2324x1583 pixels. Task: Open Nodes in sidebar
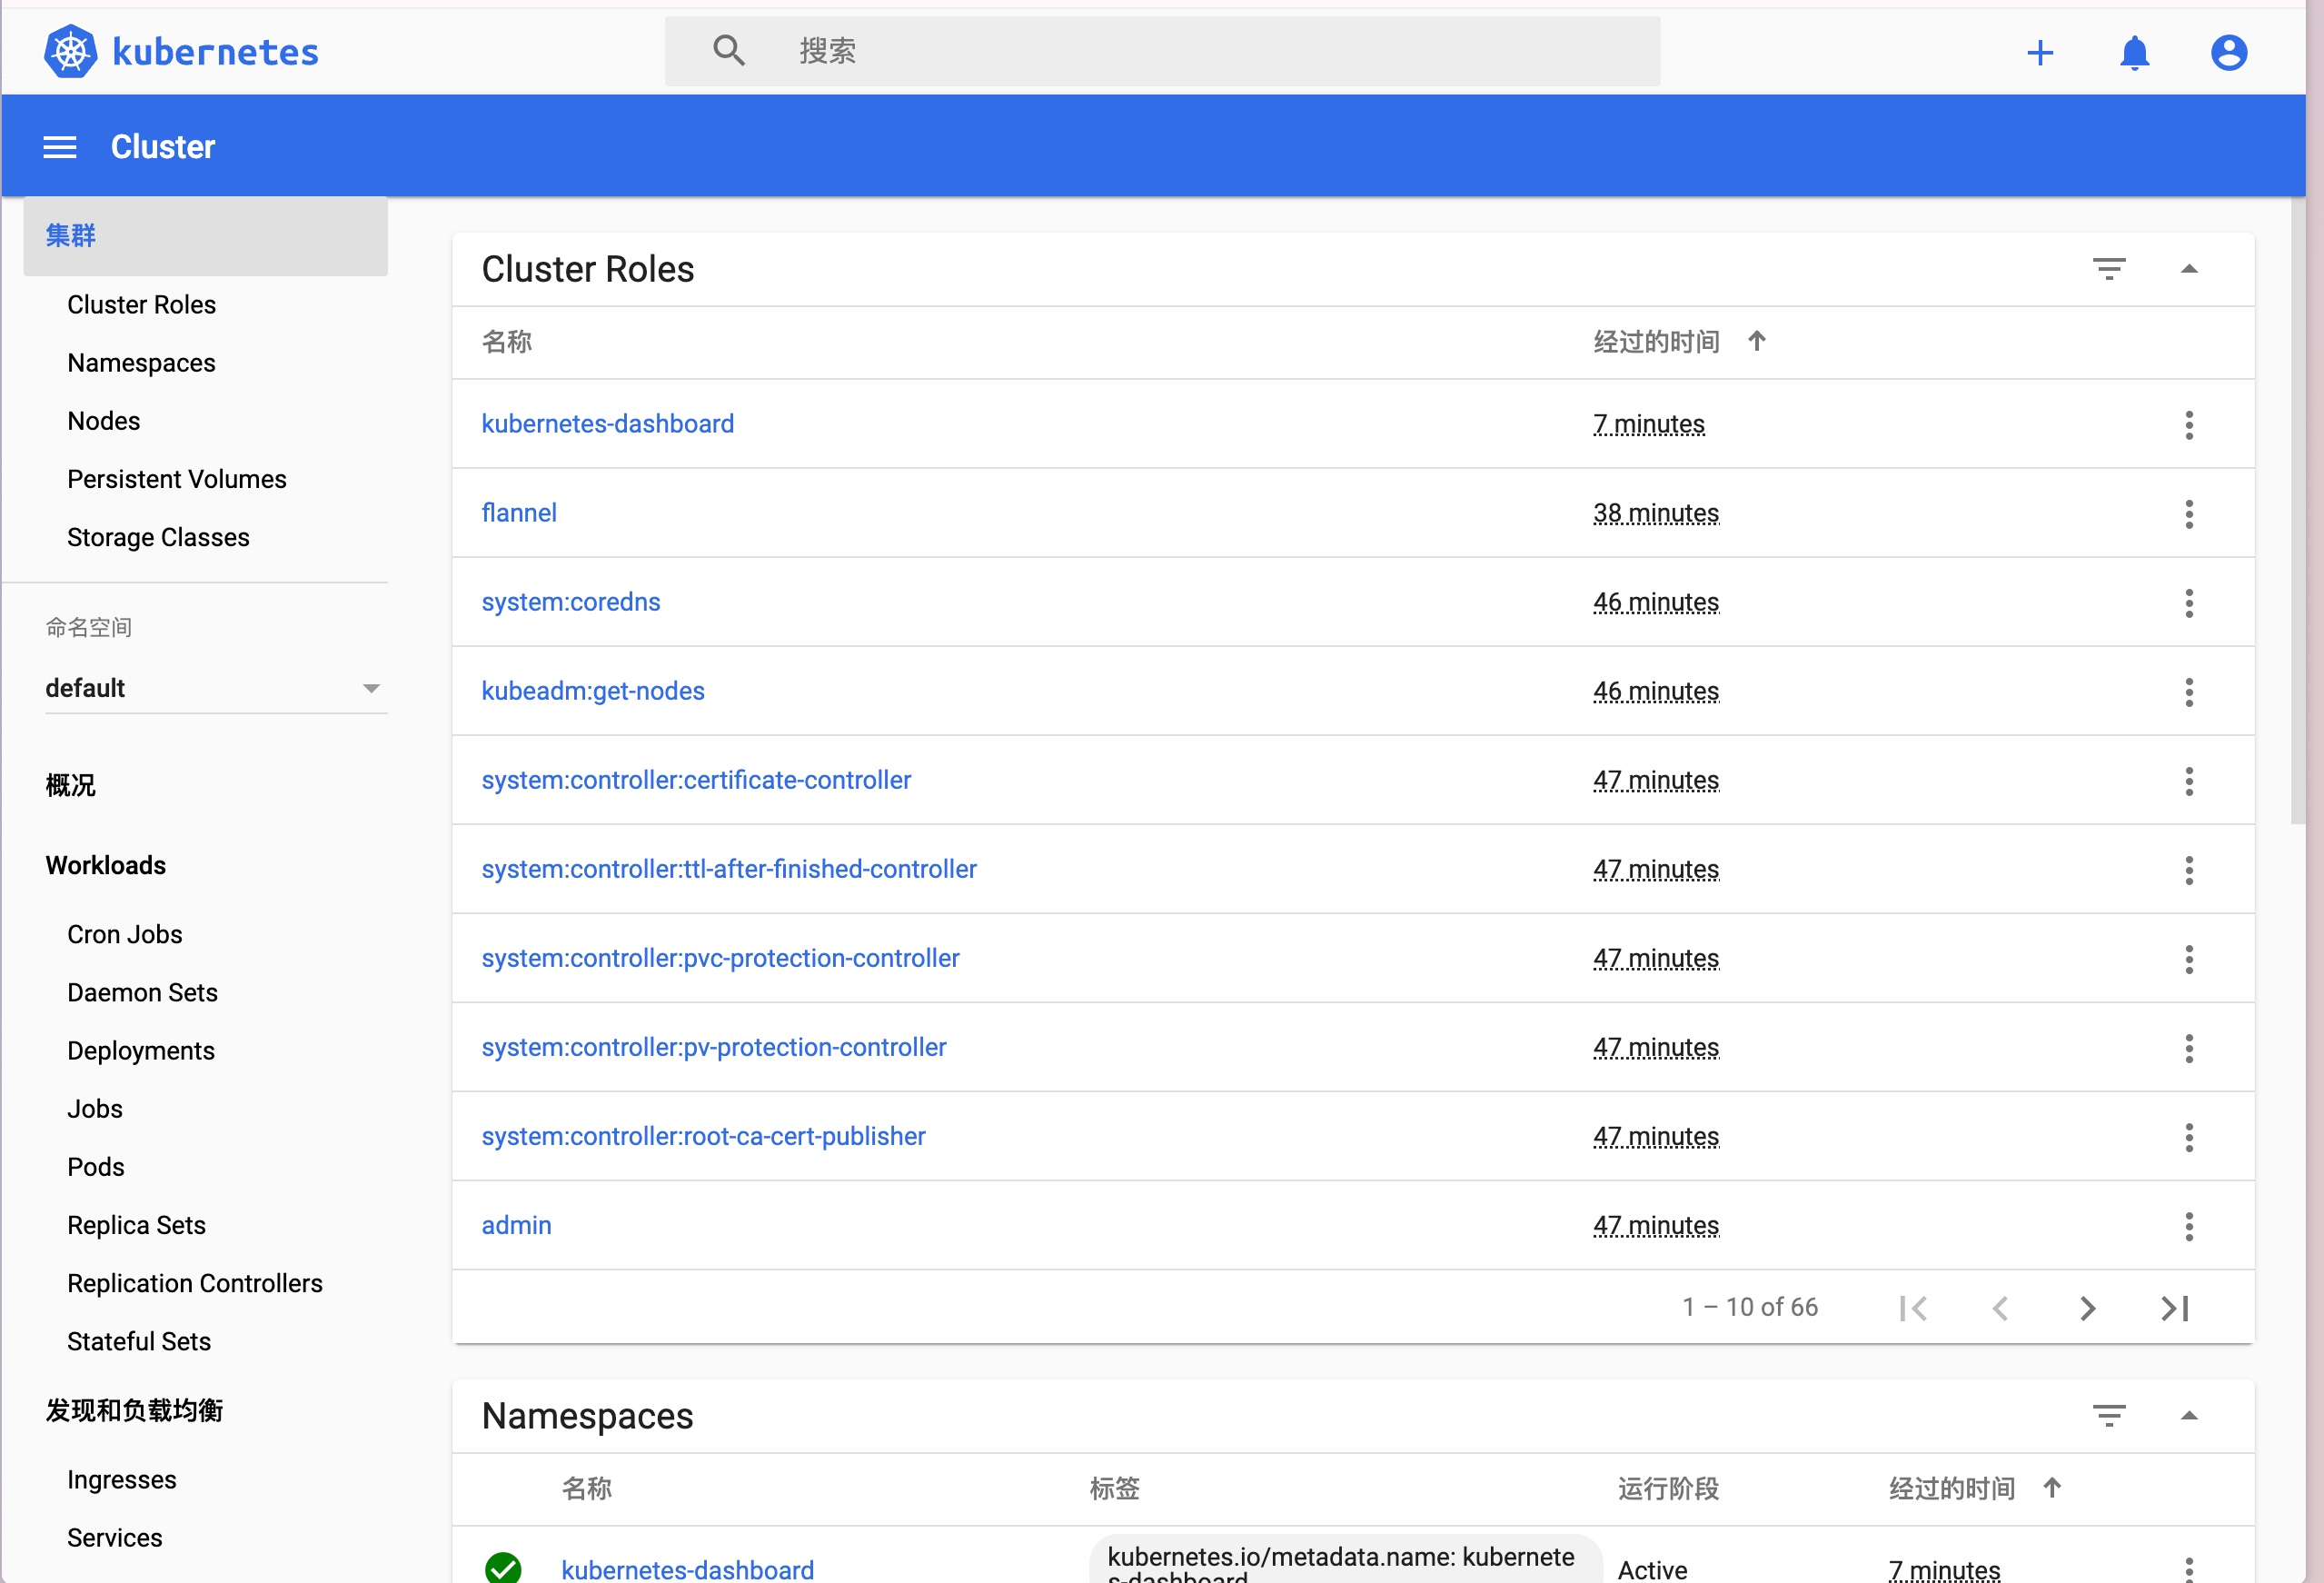tap(103, 421)
